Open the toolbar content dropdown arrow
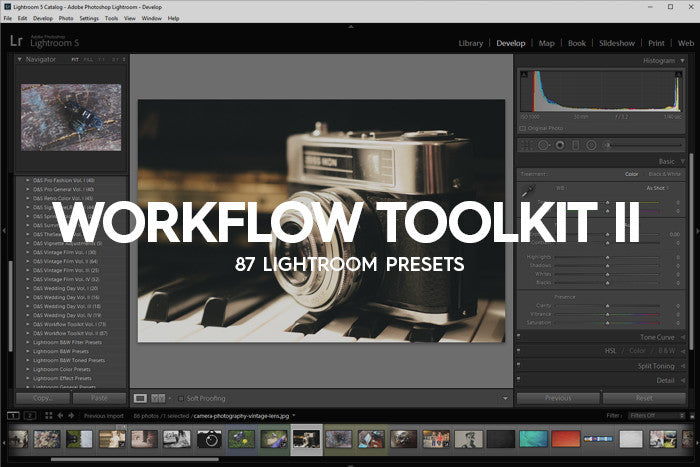Screen dimensions: 700x467 coord(505,398)
